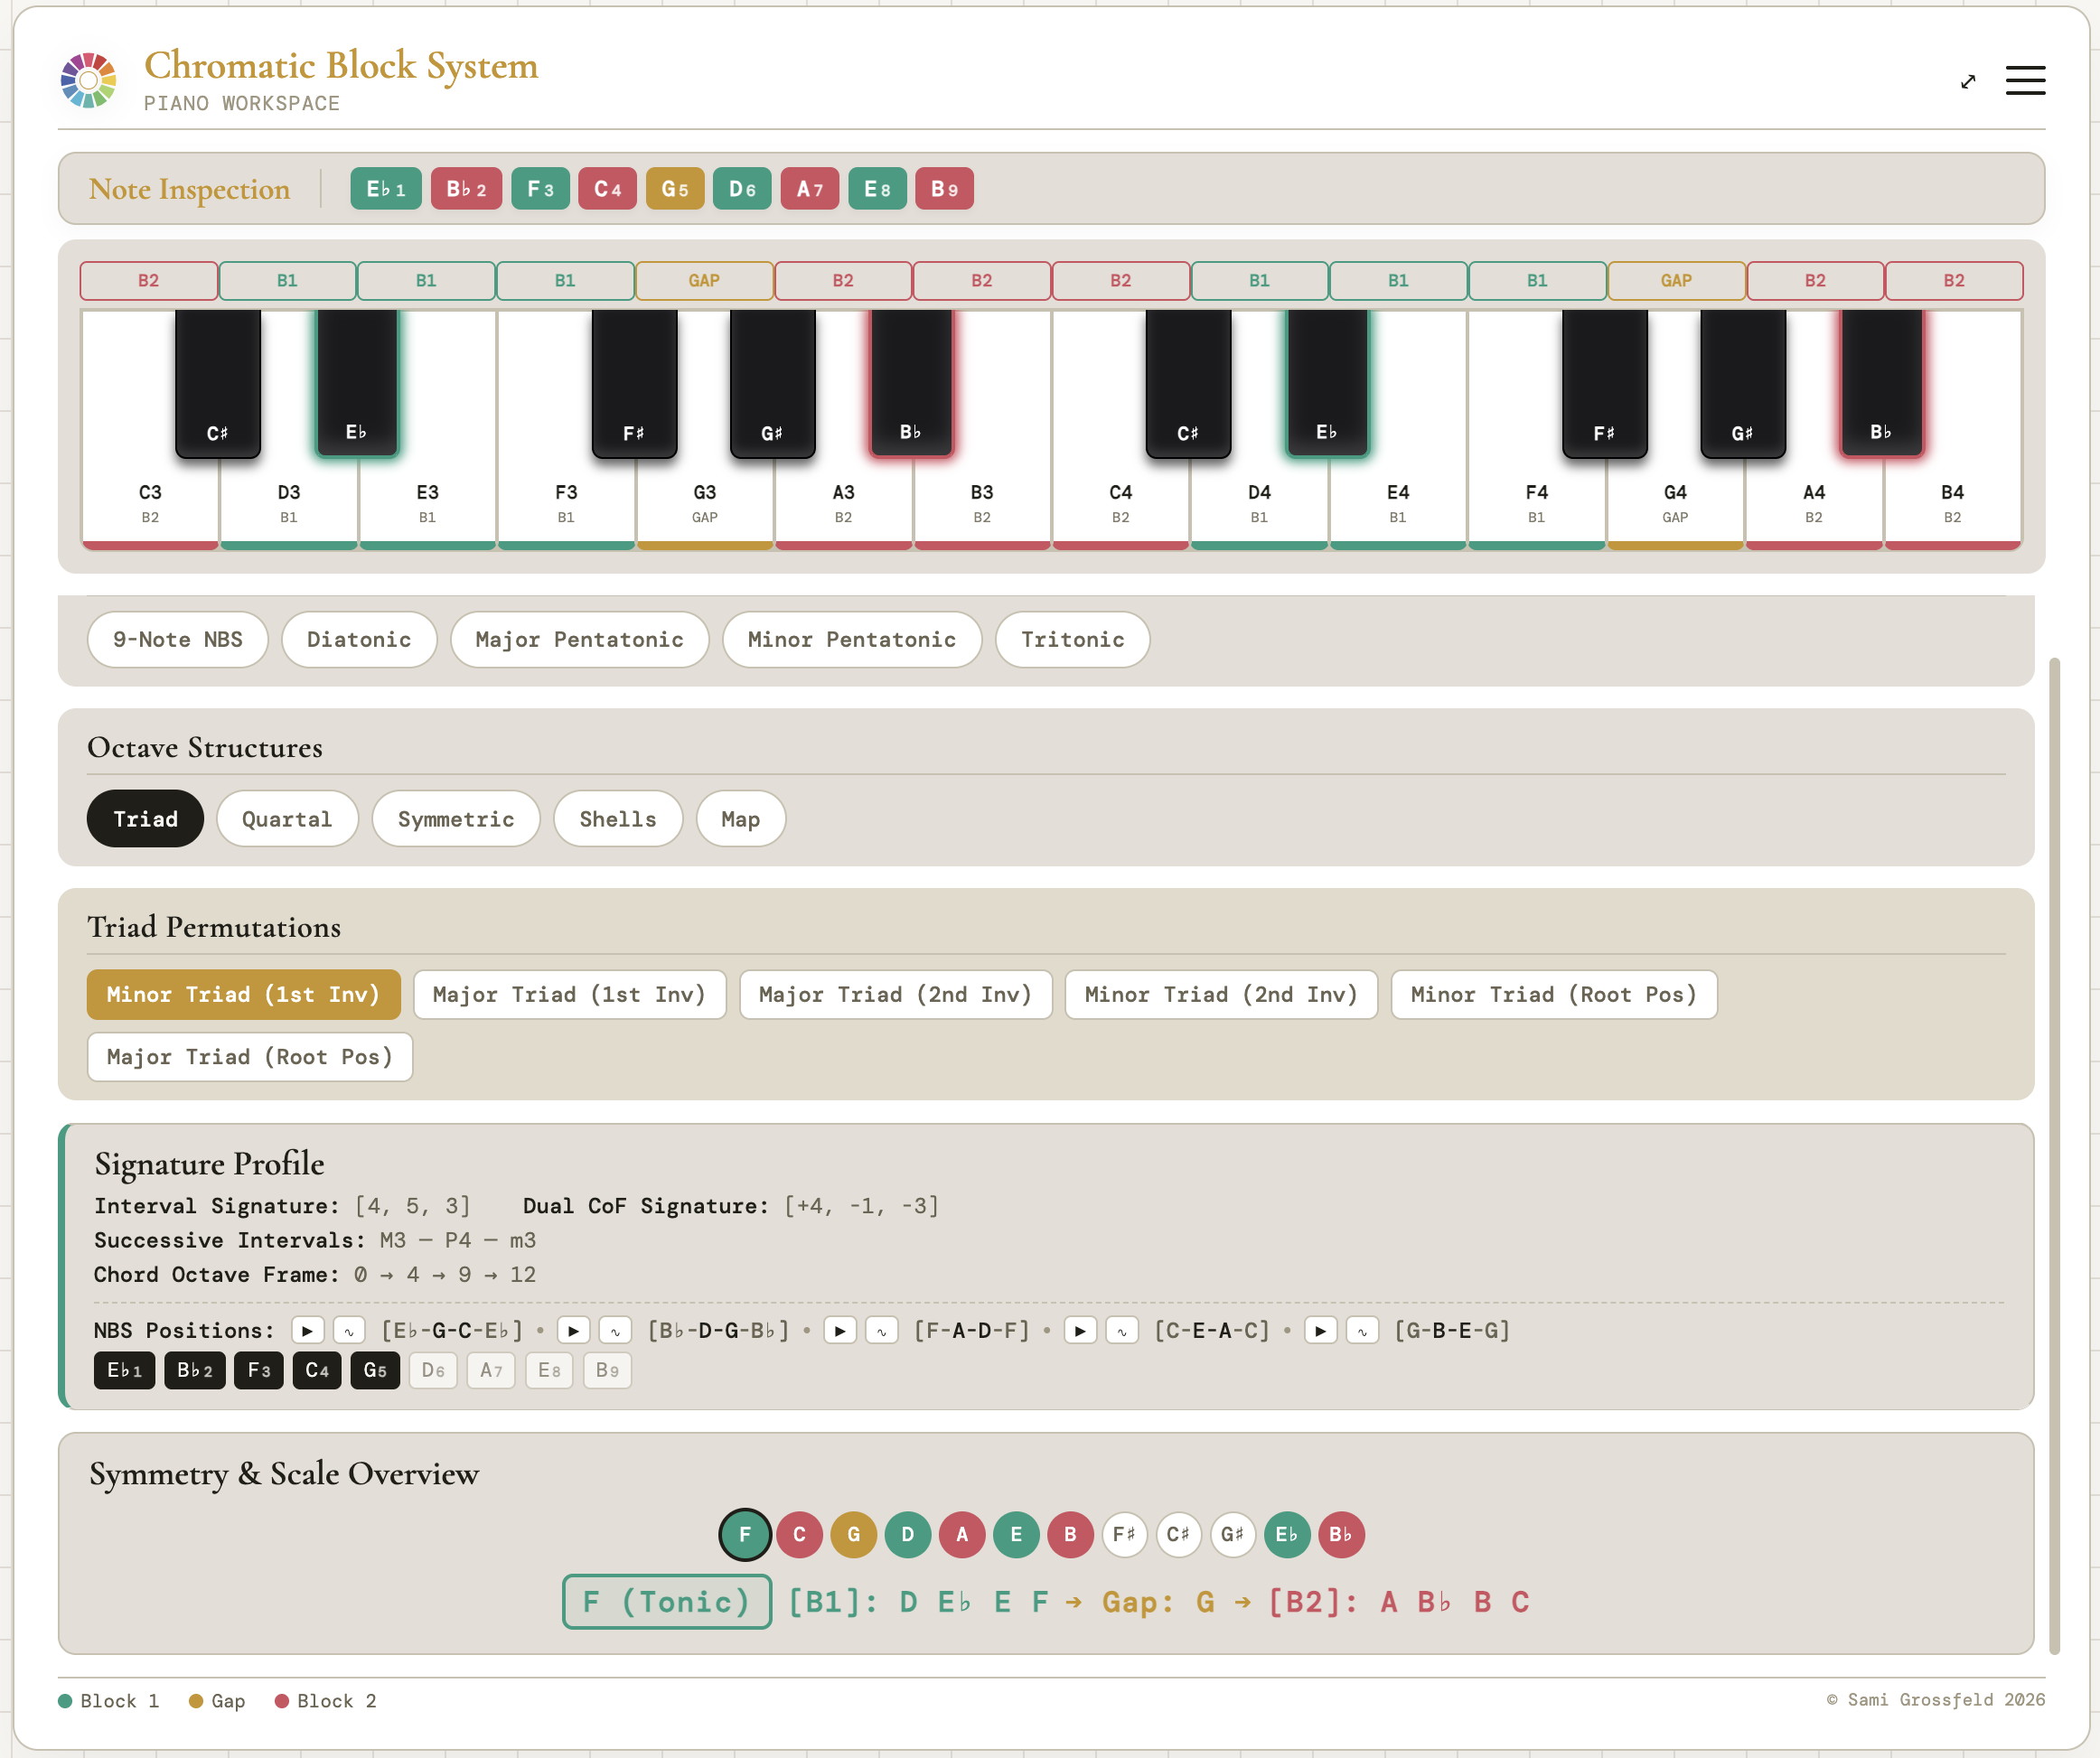This screenshot has width=2100, height=1758.
Task: Play the [B♭-D-G-B♭] chord
Action: point(574,1330)
